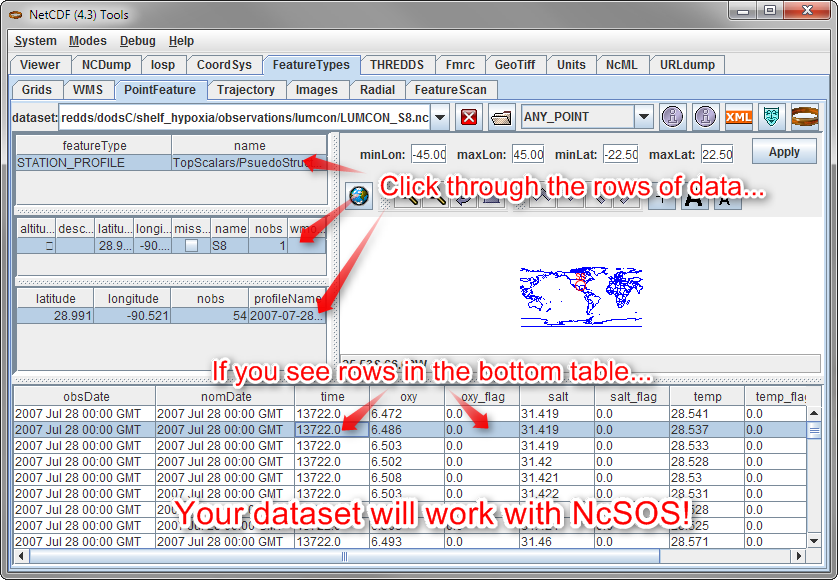Open the System menu

[x=35, y=41]
